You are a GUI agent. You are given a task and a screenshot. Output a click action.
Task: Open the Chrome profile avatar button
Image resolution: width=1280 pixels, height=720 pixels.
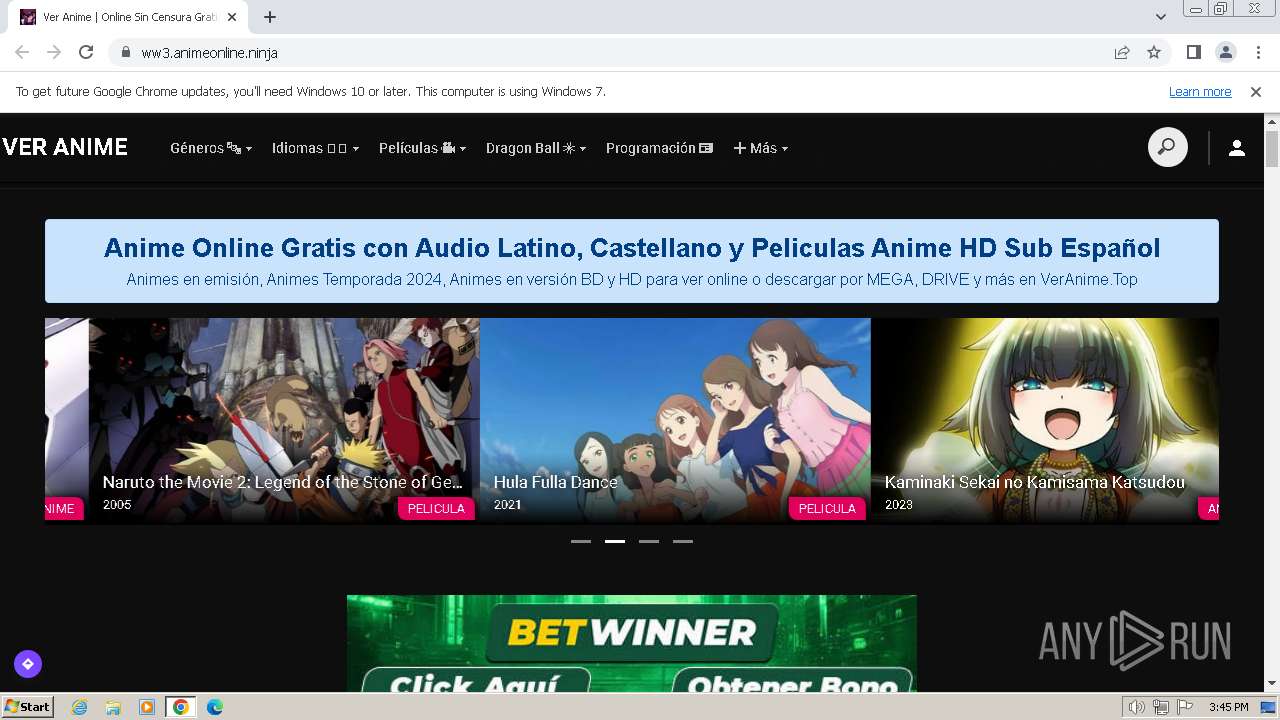pos(1225,52)
